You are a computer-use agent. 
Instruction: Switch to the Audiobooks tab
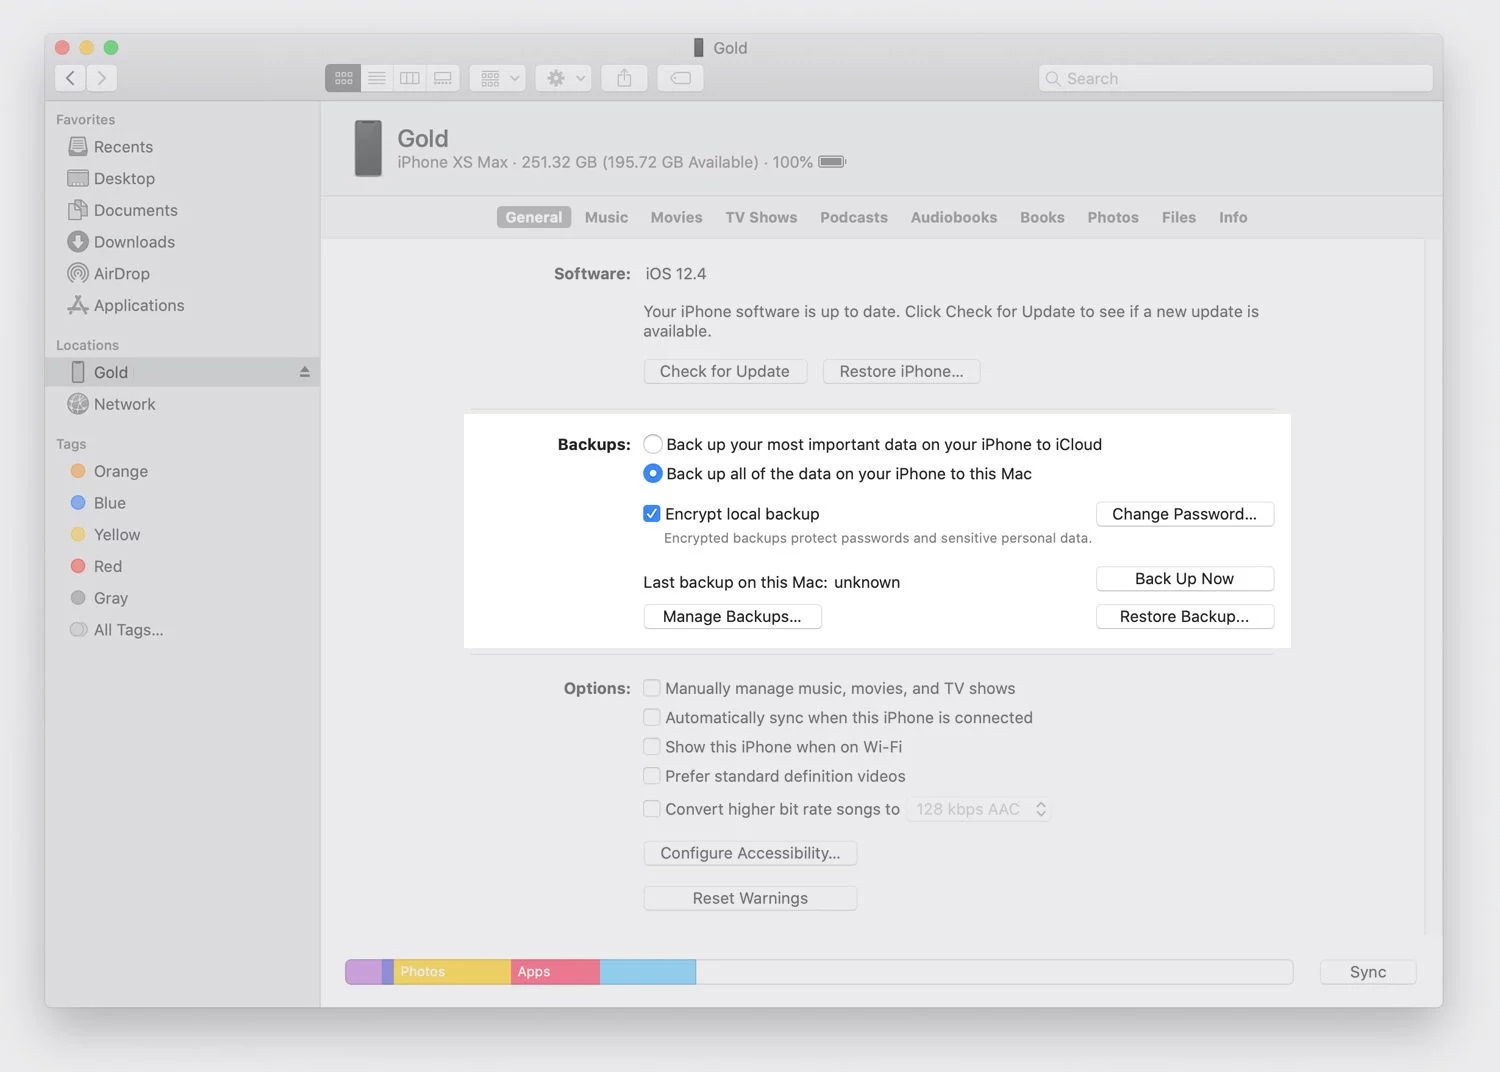954,217
